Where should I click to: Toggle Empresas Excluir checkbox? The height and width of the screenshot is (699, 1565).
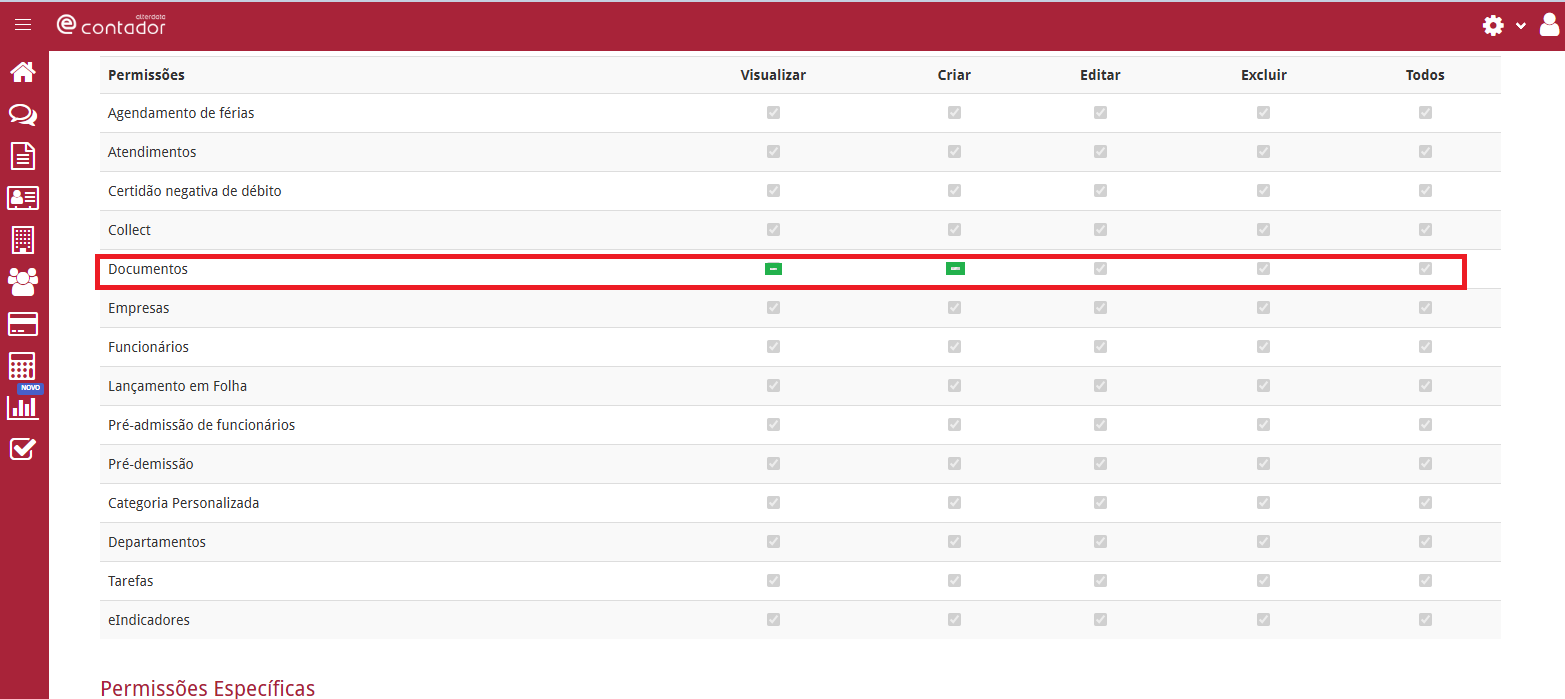pos(1263,308)
